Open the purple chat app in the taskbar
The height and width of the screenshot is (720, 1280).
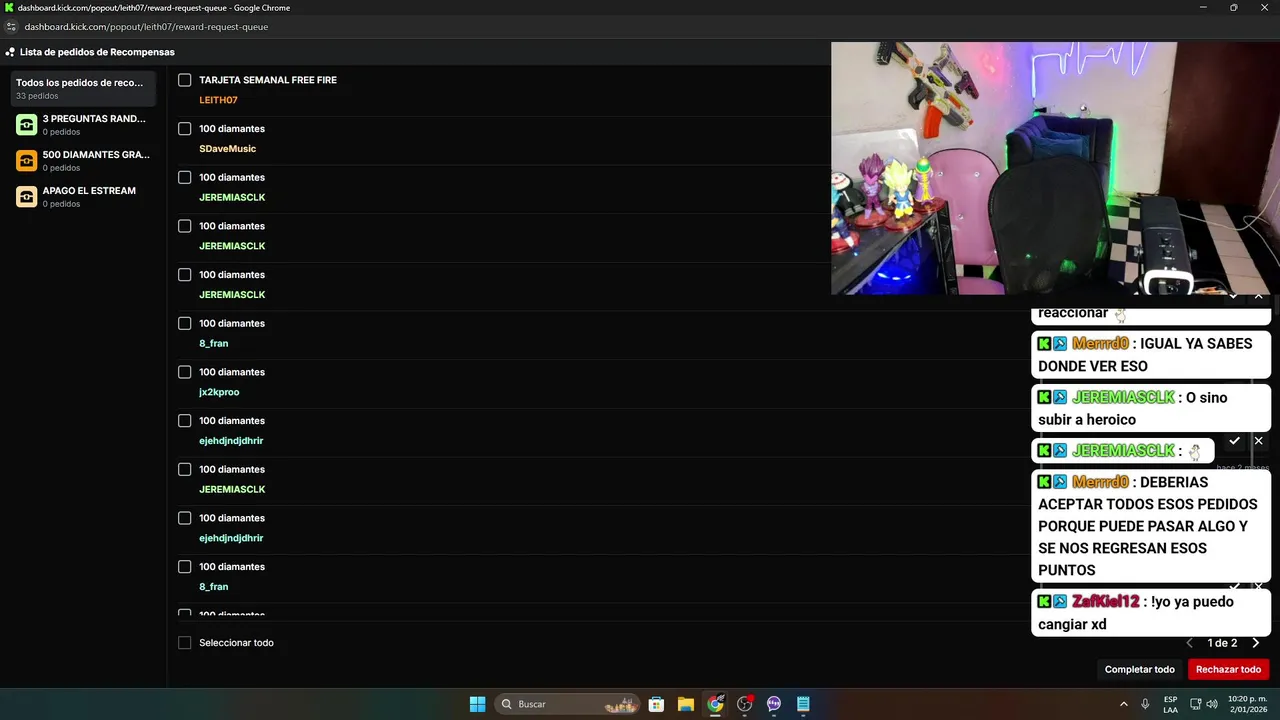(774, 704)
